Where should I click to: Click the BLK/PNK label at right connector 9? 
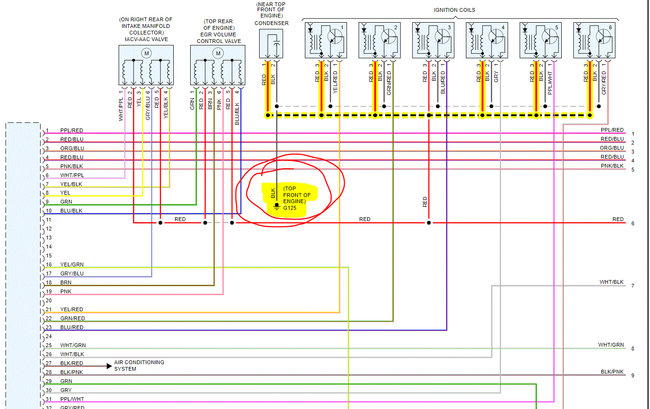click(x=612, y=372)
